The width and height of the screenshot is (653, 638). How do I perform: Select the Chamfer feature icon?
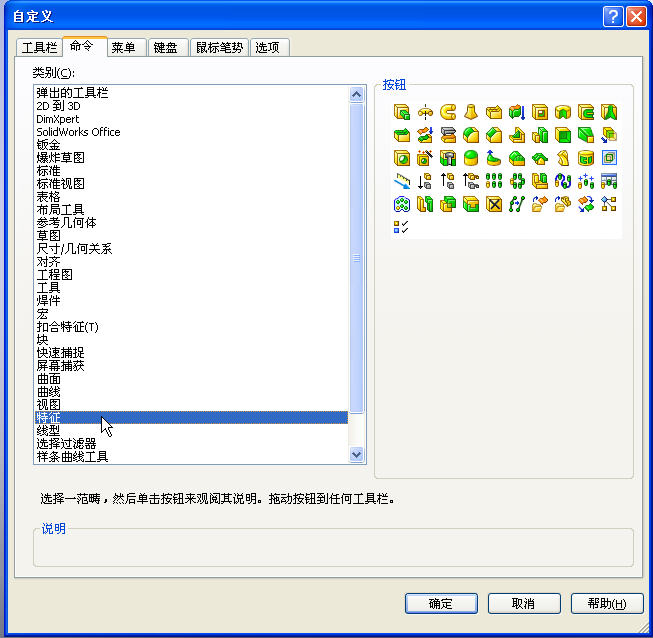coord(494,135)
